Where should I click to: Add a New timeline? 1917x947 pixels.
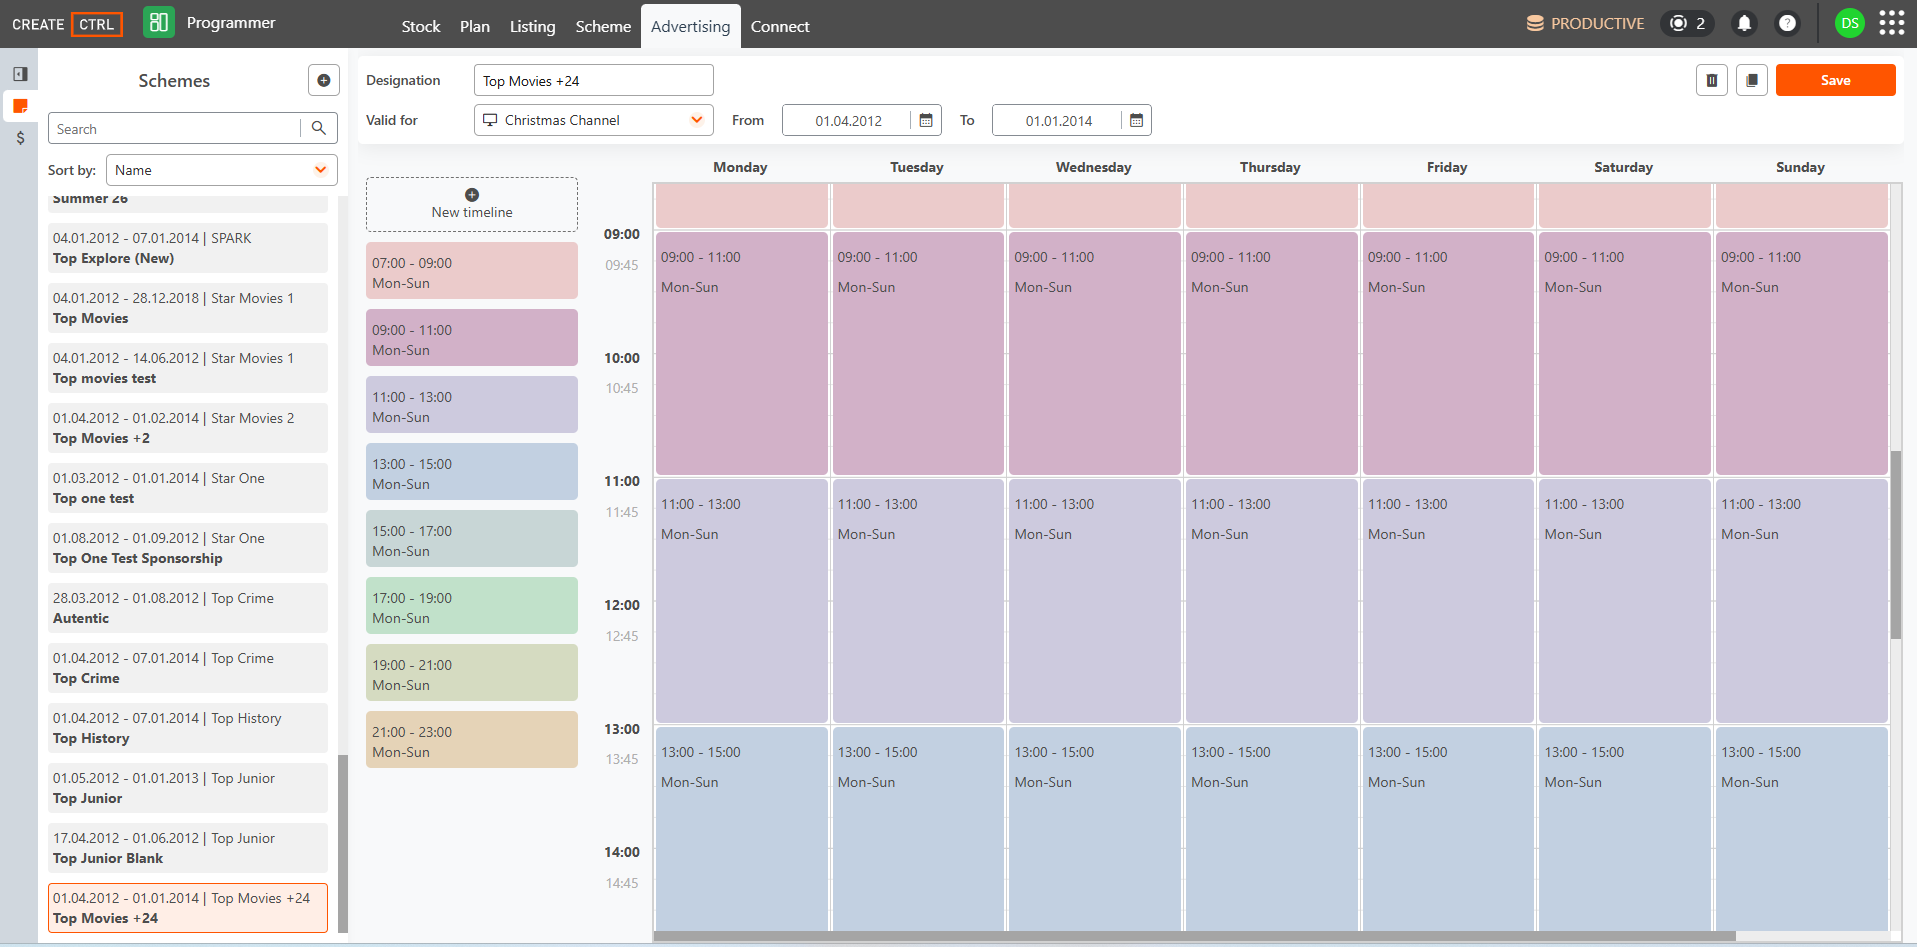pos(472,204)
